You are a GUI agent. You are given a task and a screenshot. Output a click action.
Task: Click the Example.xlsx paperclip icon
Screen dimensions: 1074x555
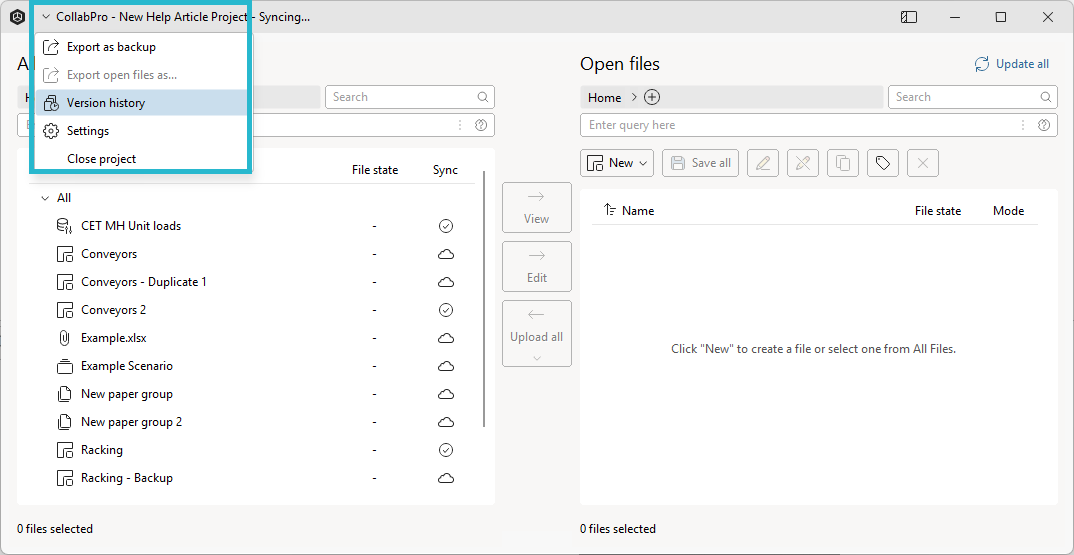(x=64, y=338)
